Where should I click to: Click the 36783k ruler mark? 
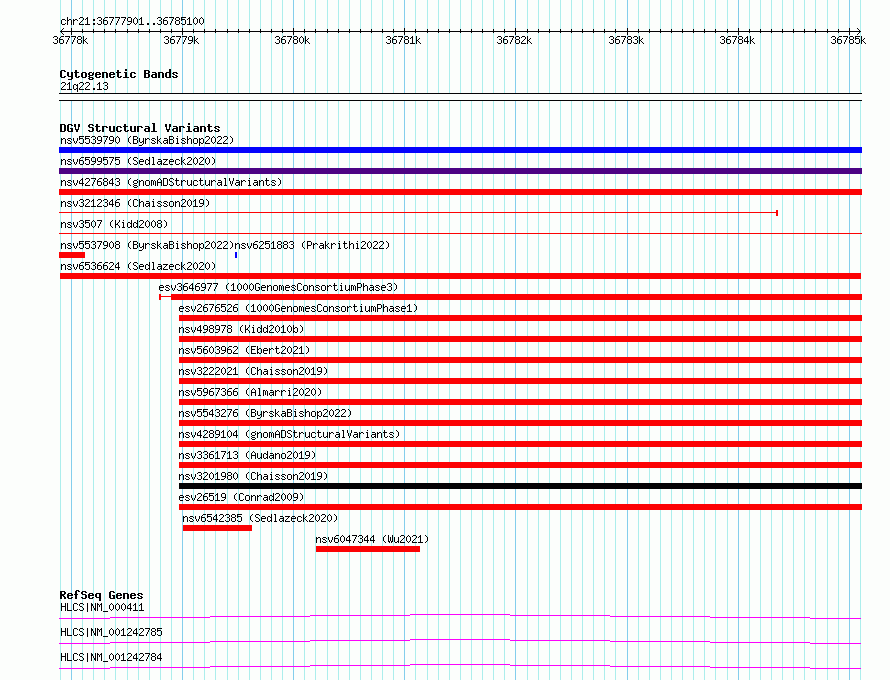(x=626, y=40)
